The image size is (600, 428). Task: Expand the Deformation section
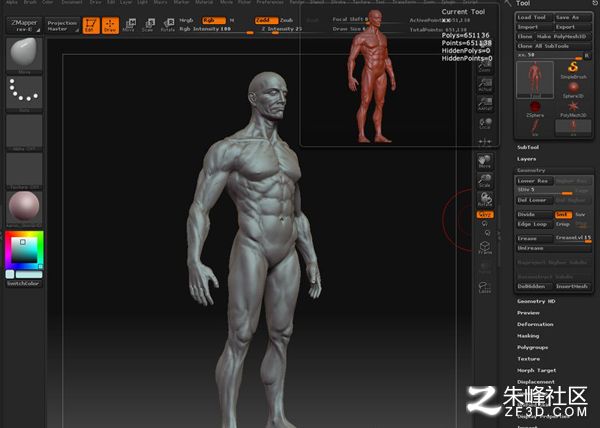(x=535, y=324)
